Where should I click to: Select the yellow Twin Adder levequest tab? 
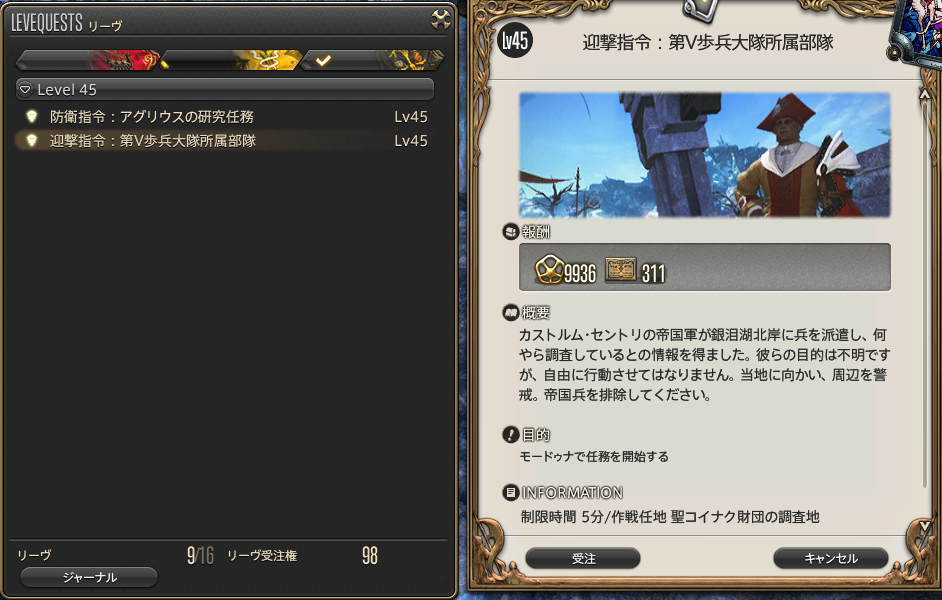pos(230,60)
